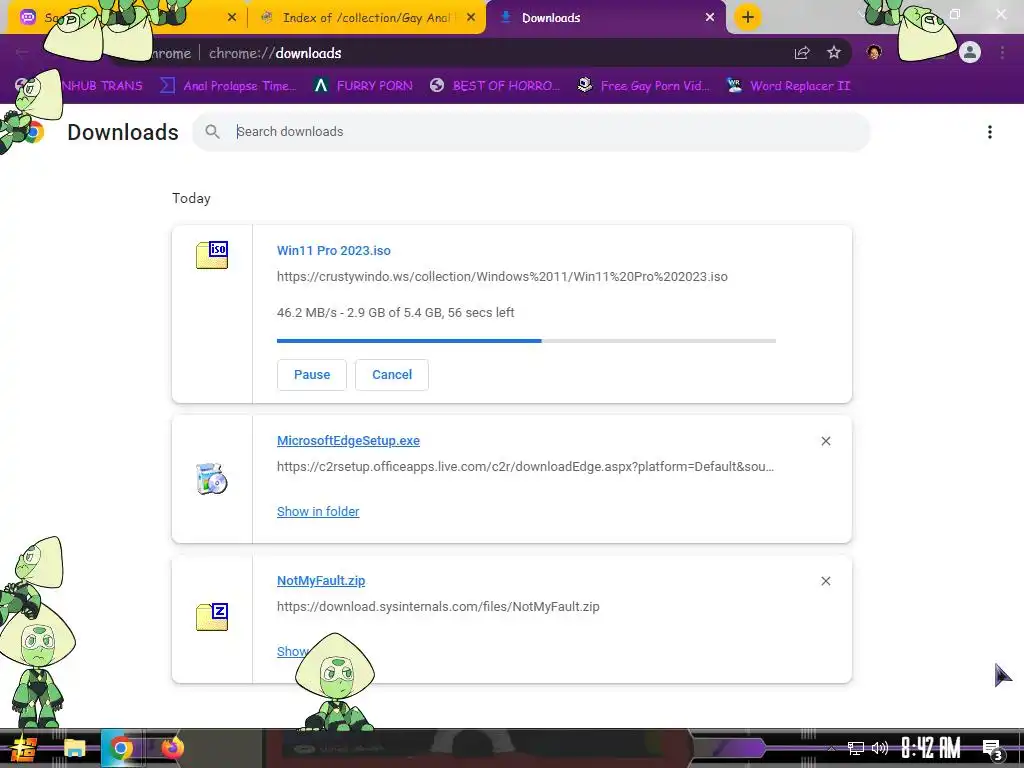Open the FURRY PORN bookmark
The width and height of the screenshot is (1024, 768).
(363, 86)
